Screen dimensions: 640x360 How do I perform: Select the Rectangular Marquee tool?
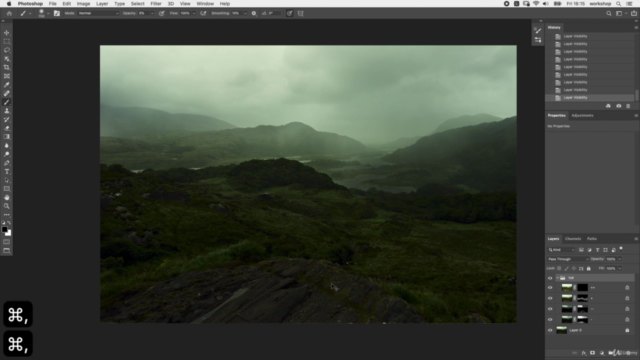pyautogui.click(x=7, y=42)
